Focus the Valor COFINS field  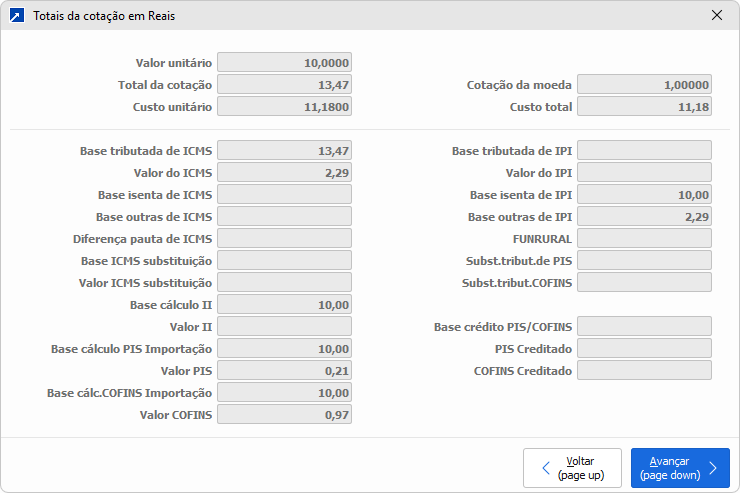284,415
